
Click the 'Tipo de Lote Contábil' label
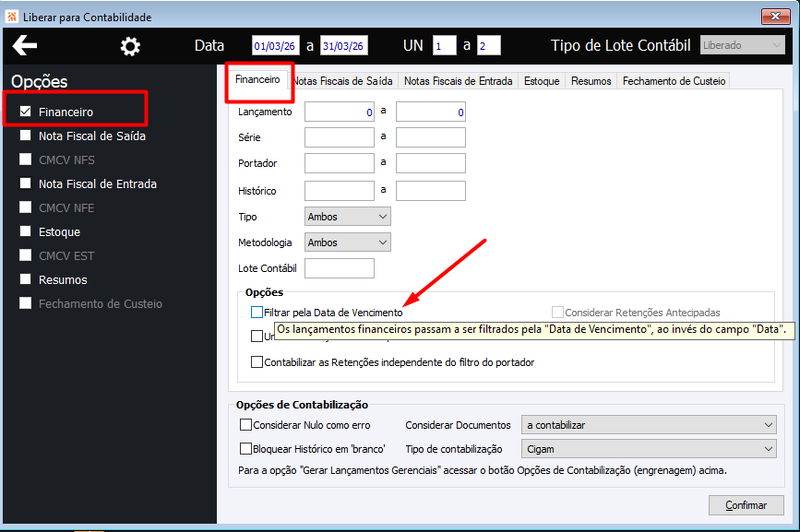pos(620,45)
